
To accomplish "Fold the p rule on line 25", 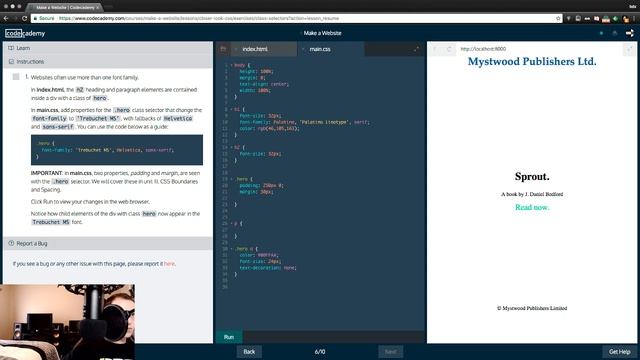I will click(x=231, y=224).
